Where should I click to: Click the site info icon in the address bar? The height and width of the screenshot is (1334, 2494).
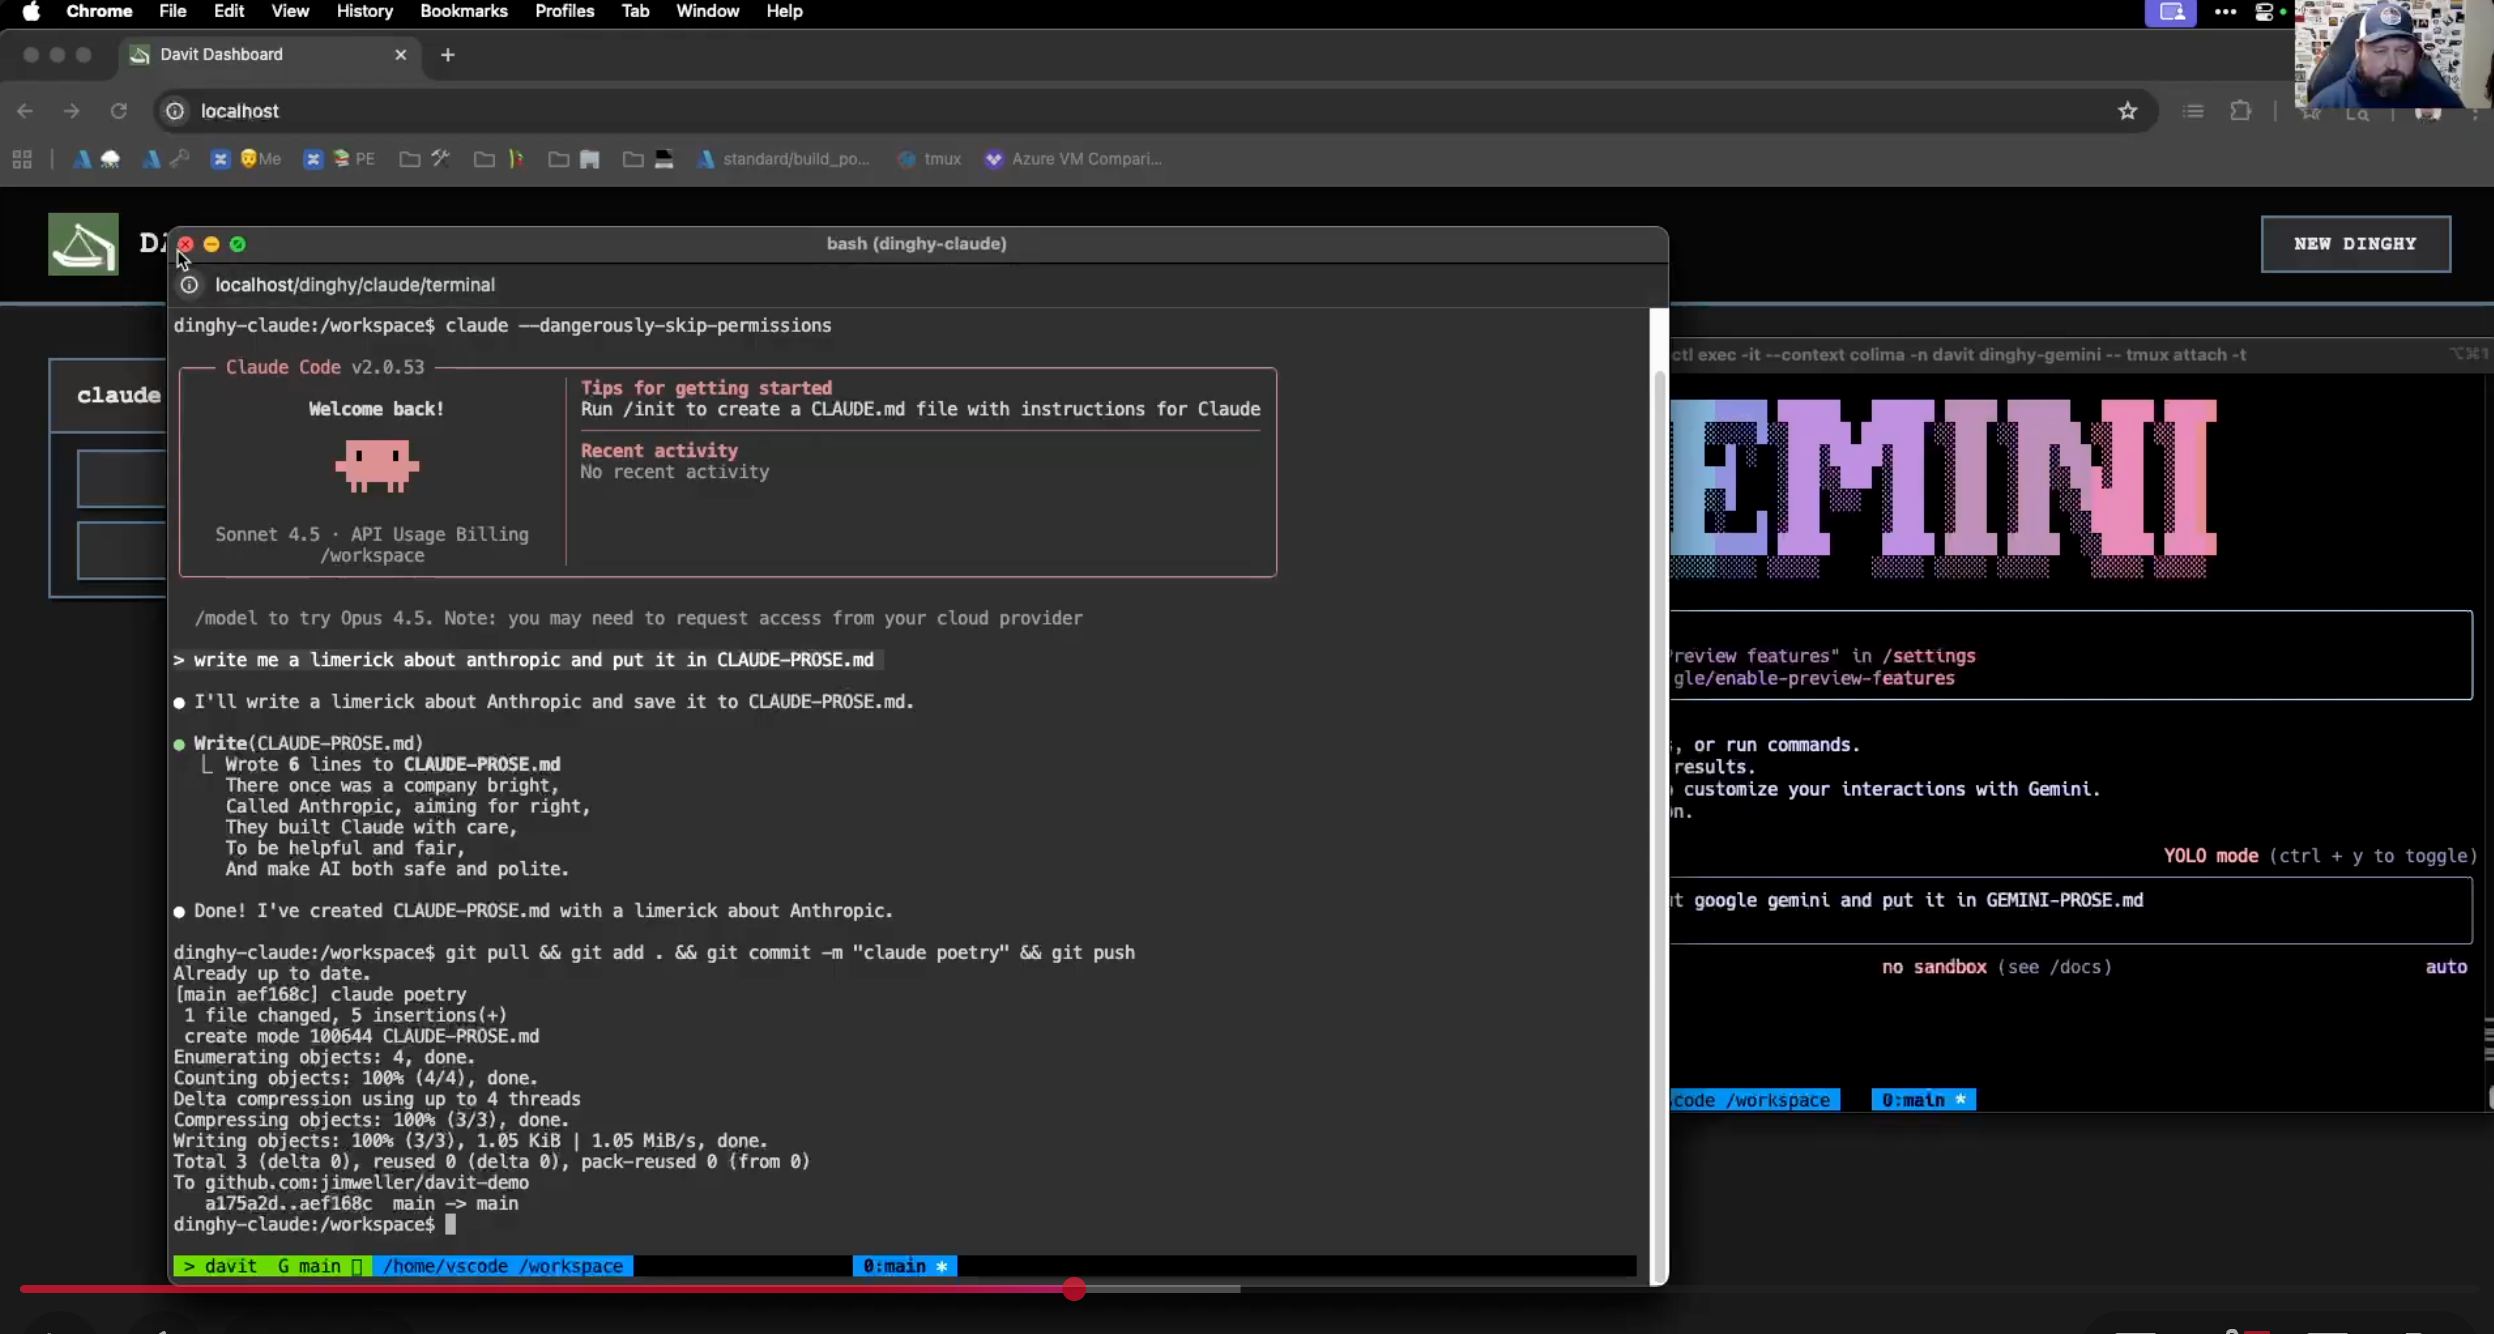coord(175,111)
